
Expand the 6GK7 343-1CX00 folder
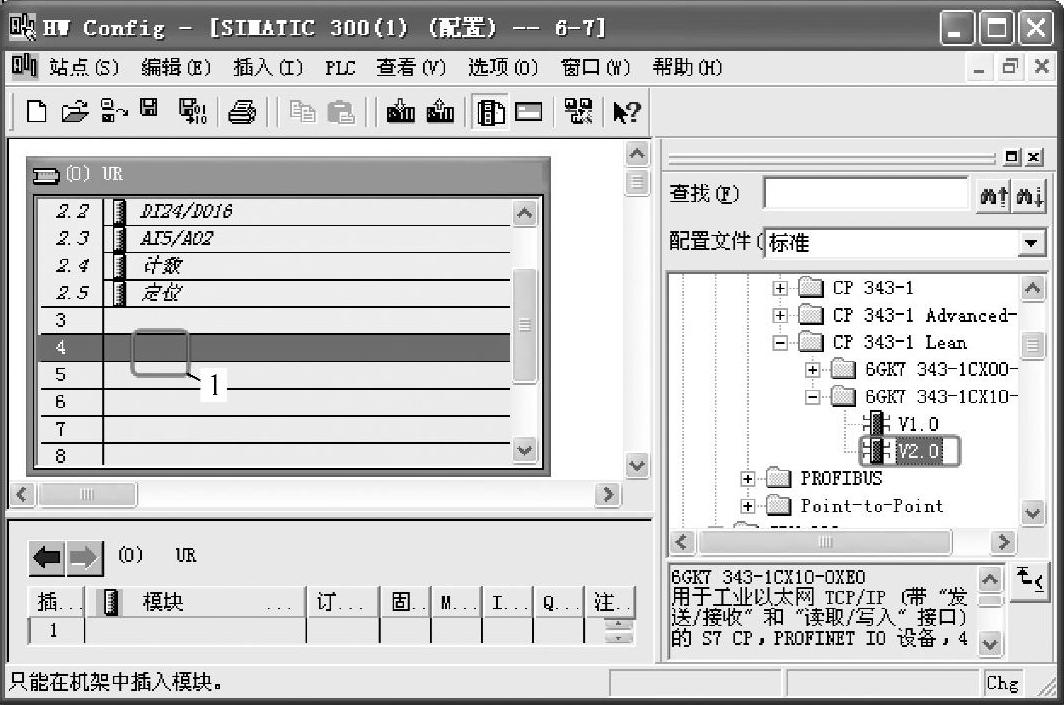[812, 370]
